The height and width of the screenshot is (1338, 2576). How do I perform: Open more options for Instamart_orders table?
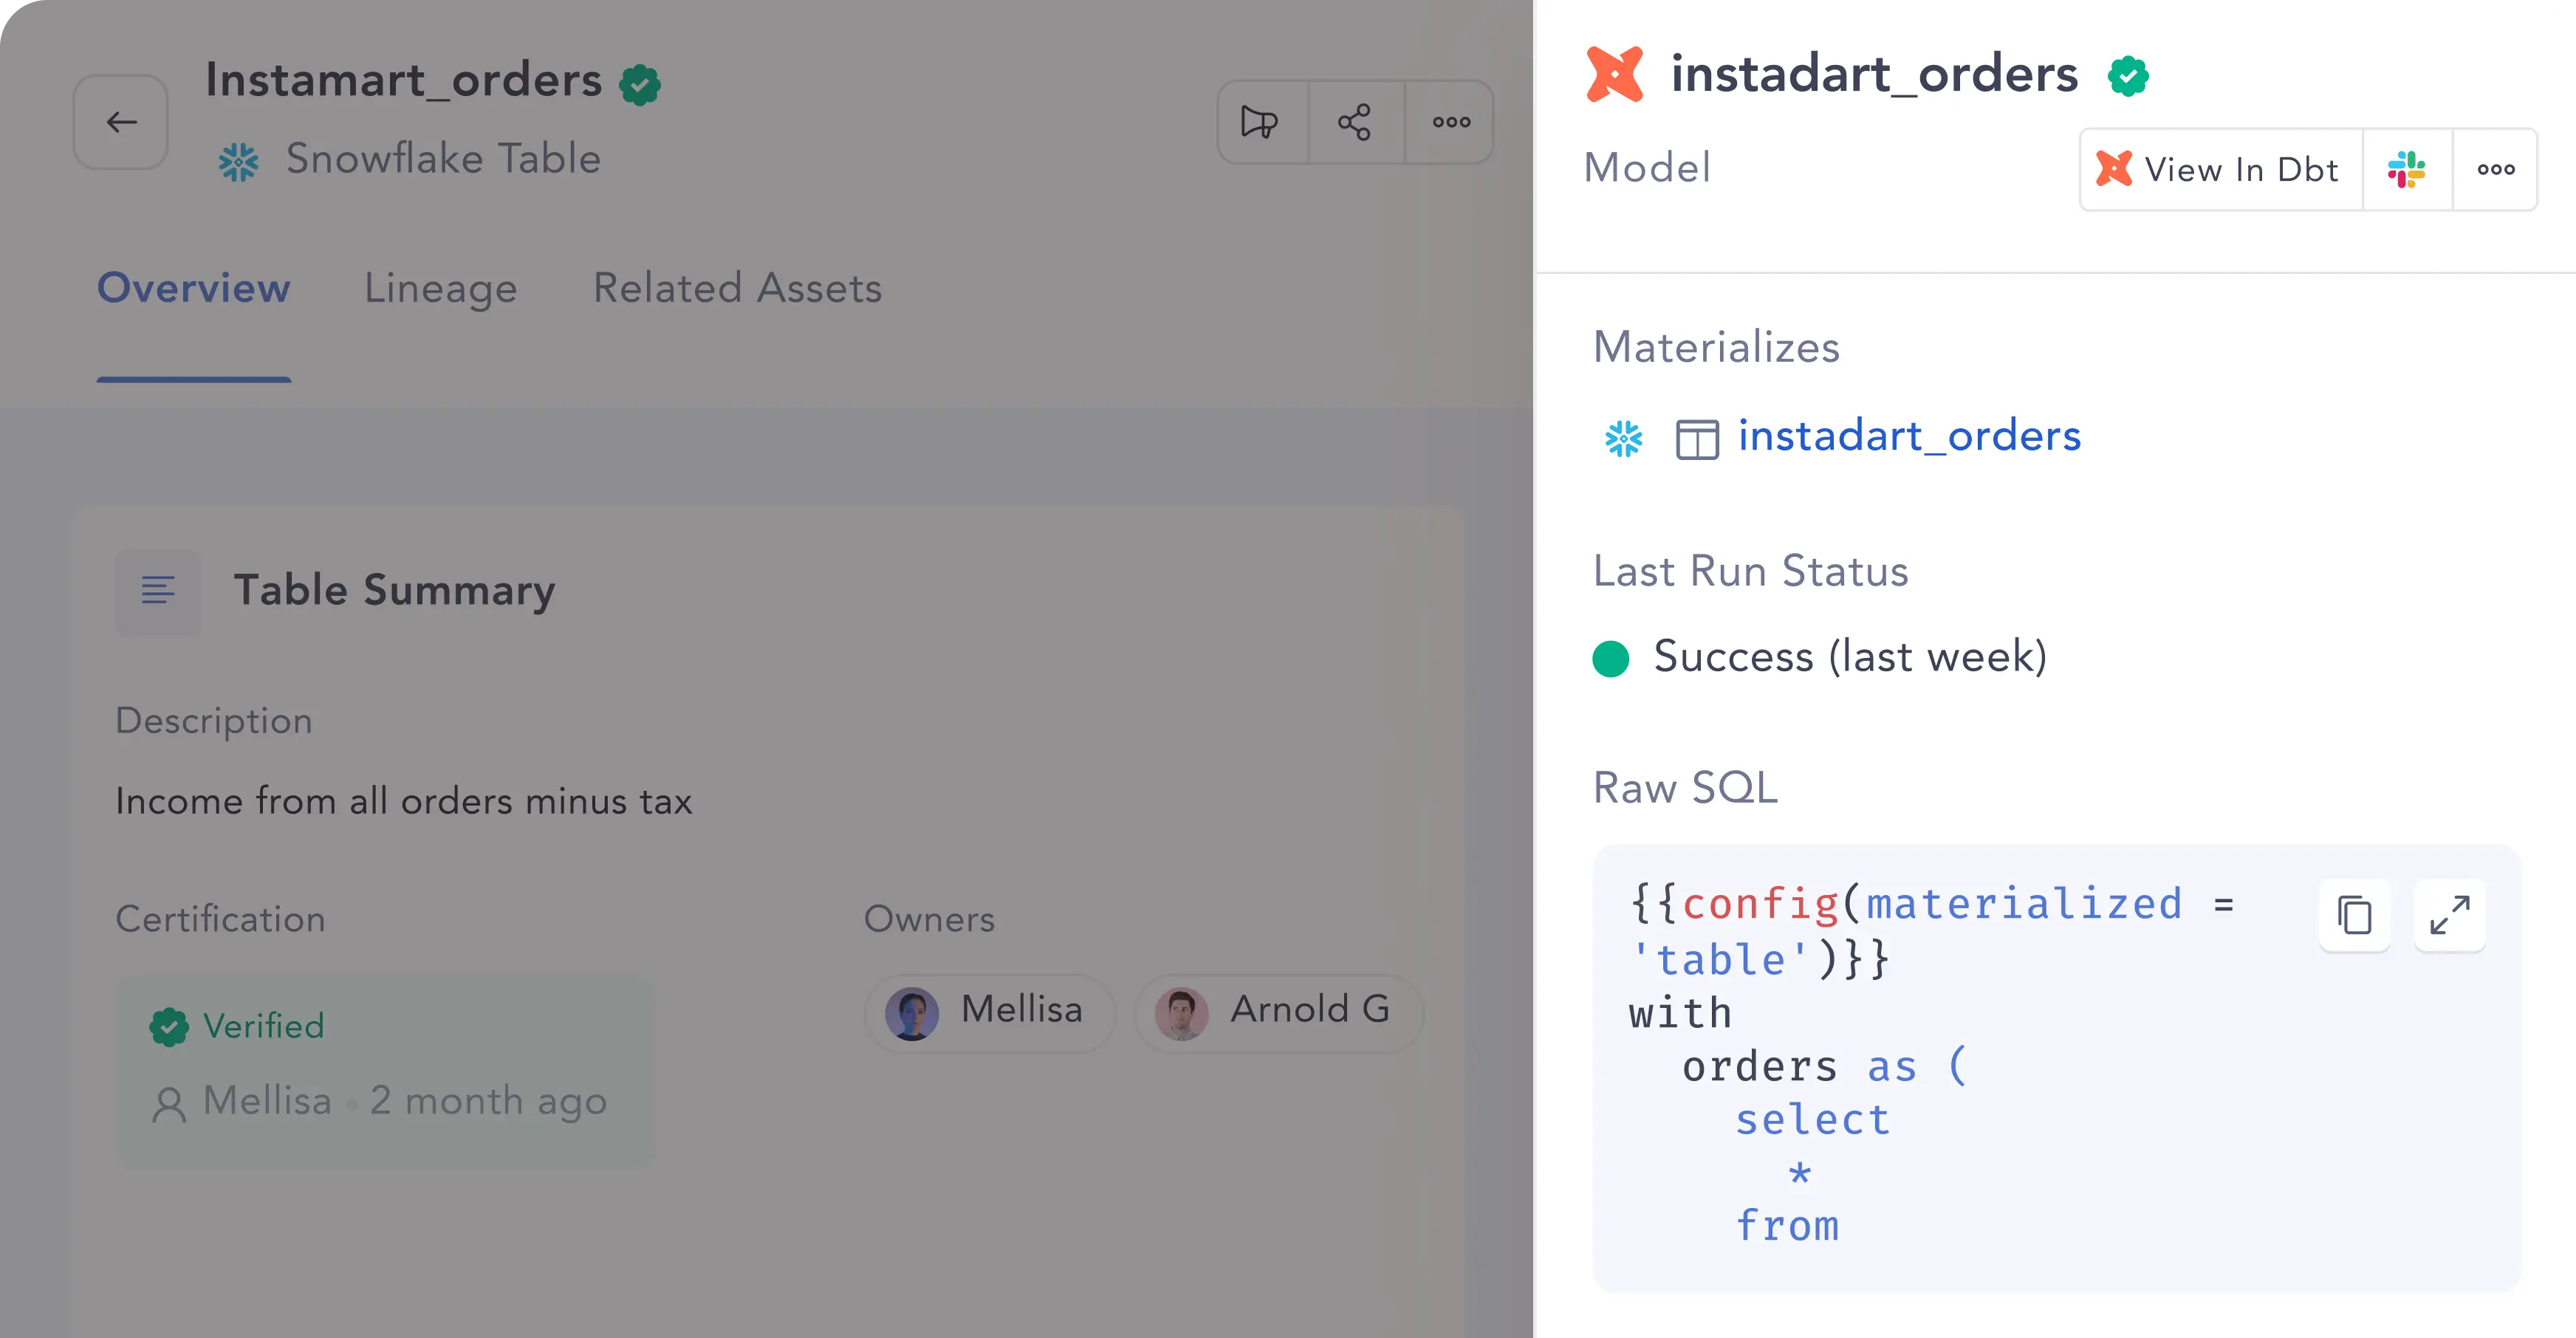point(1451,122)
